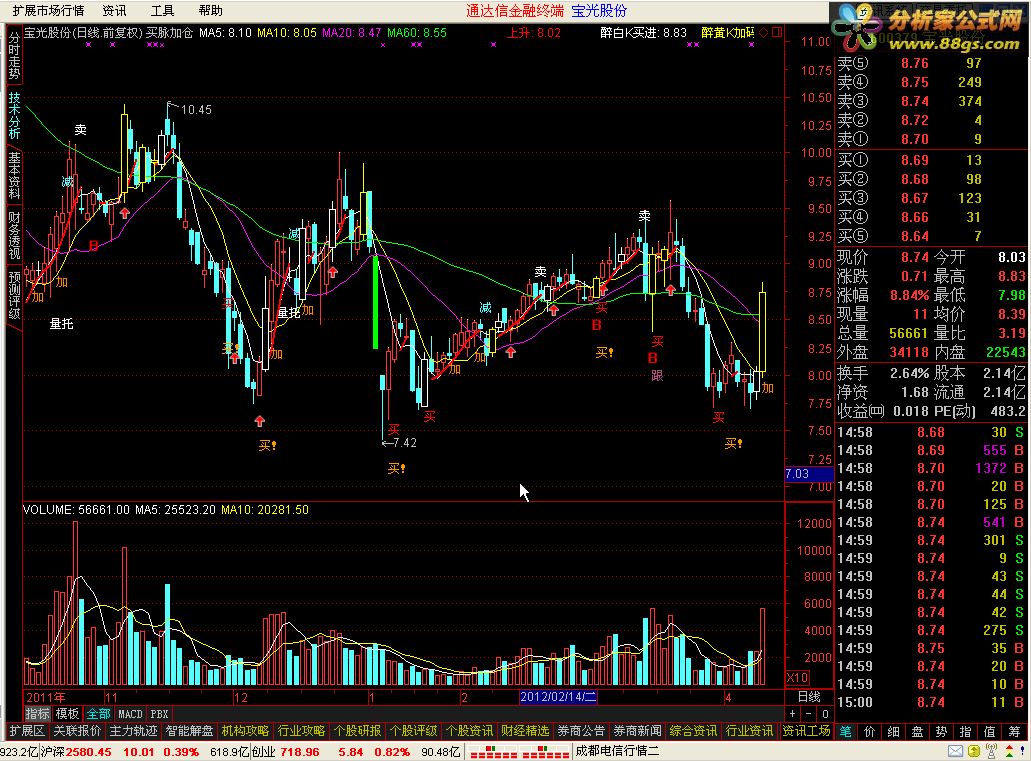The height and width of the screenshot is (761, 1031).
Task: Click the plus zoom-in button below chart
Action: coord(793,714)
